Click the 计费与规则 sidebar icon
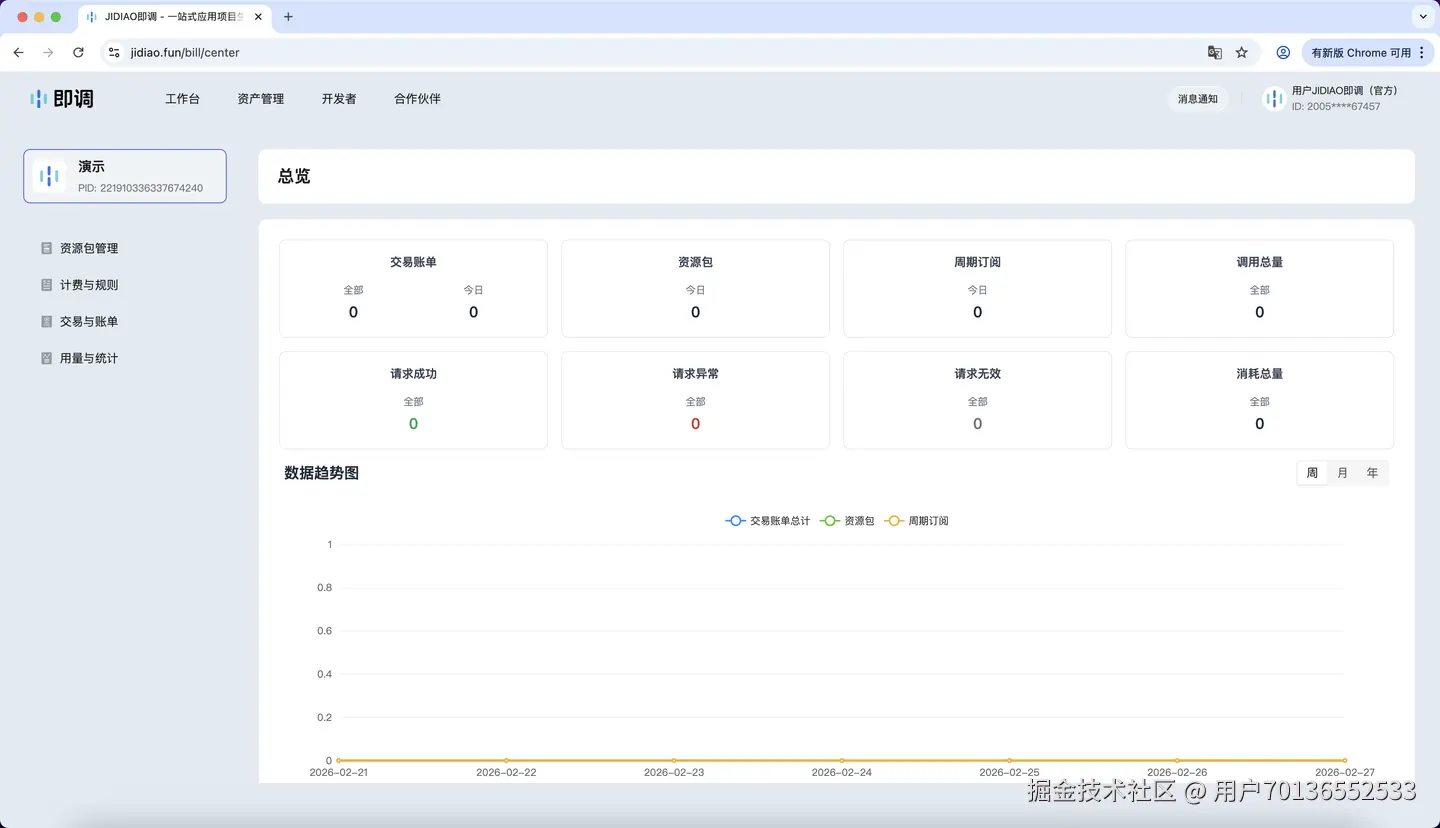This screenshot has width=1440, height=828. coord(46,285)
